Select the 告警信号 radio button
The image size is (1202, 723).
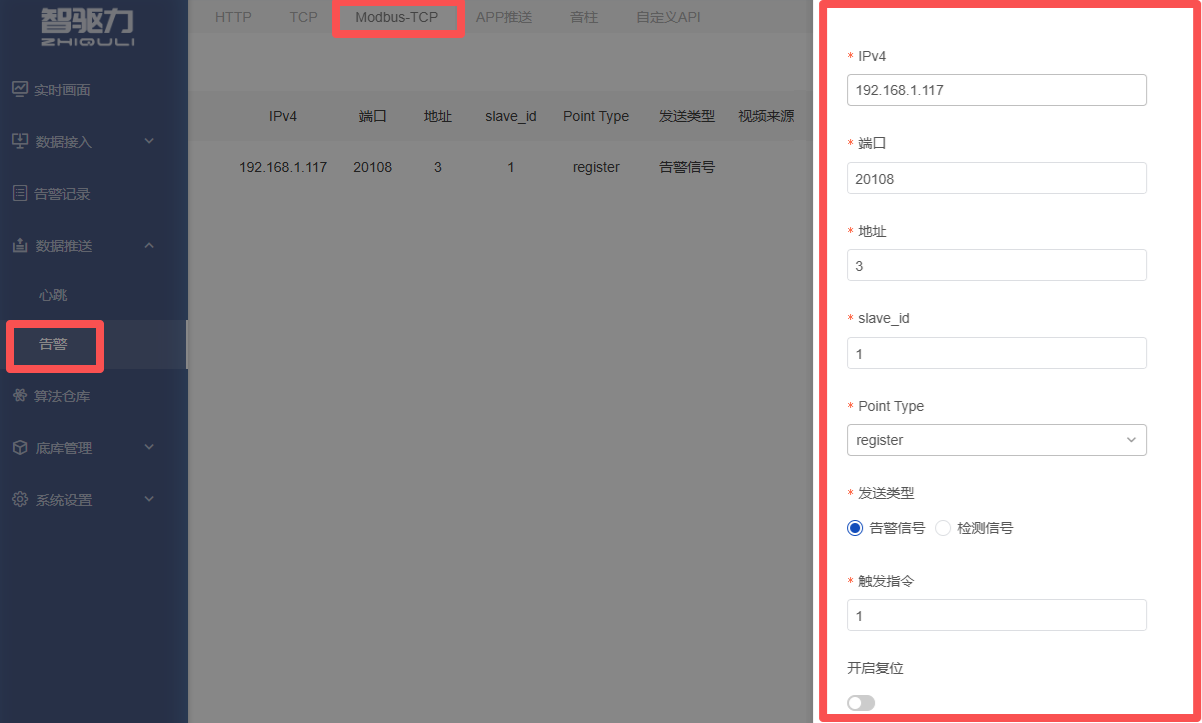click(x=855, y=528)
